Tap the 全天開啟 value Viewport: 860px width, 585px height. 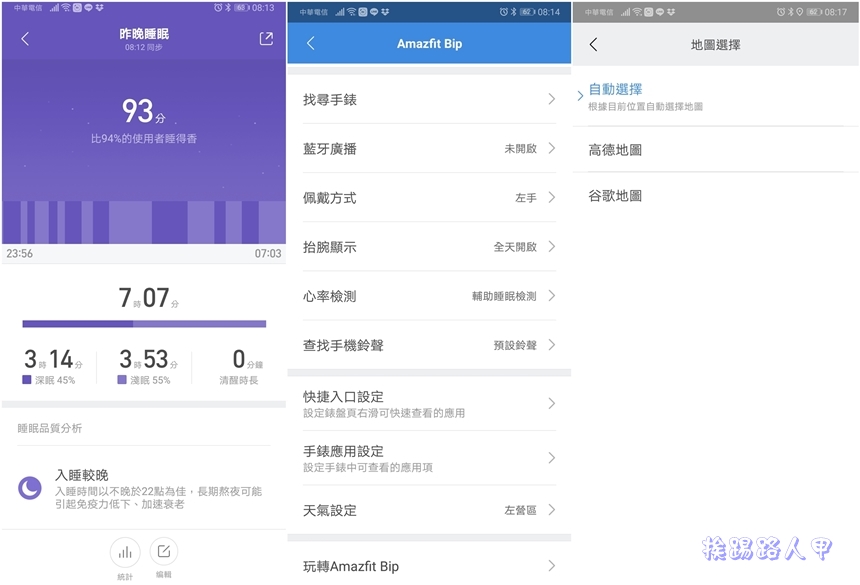[x=515, y=247]
